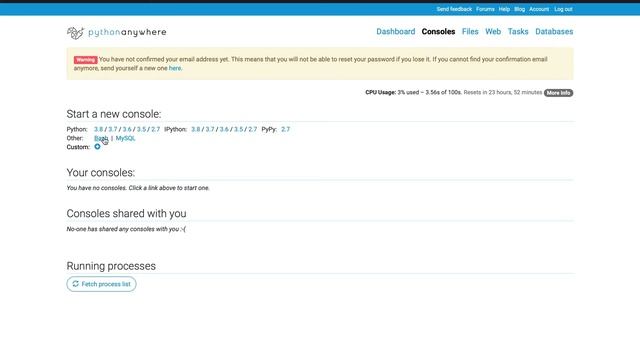Open the Databases tab

[x=554, y=31]
